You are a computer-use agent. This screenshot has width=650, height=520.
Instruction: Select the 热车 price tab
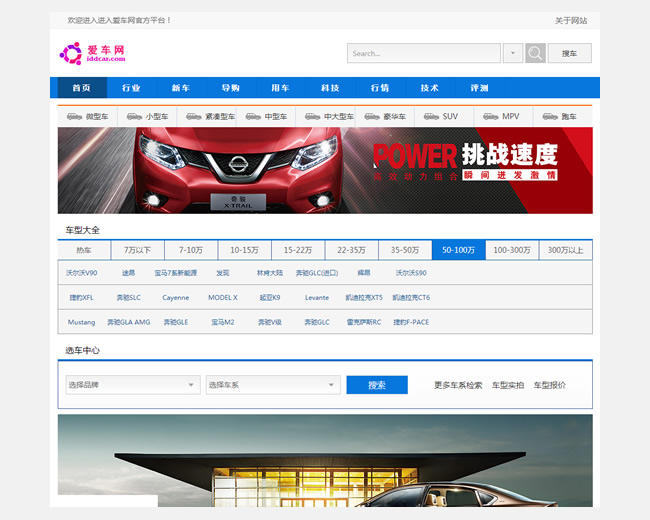coord(84,250)
